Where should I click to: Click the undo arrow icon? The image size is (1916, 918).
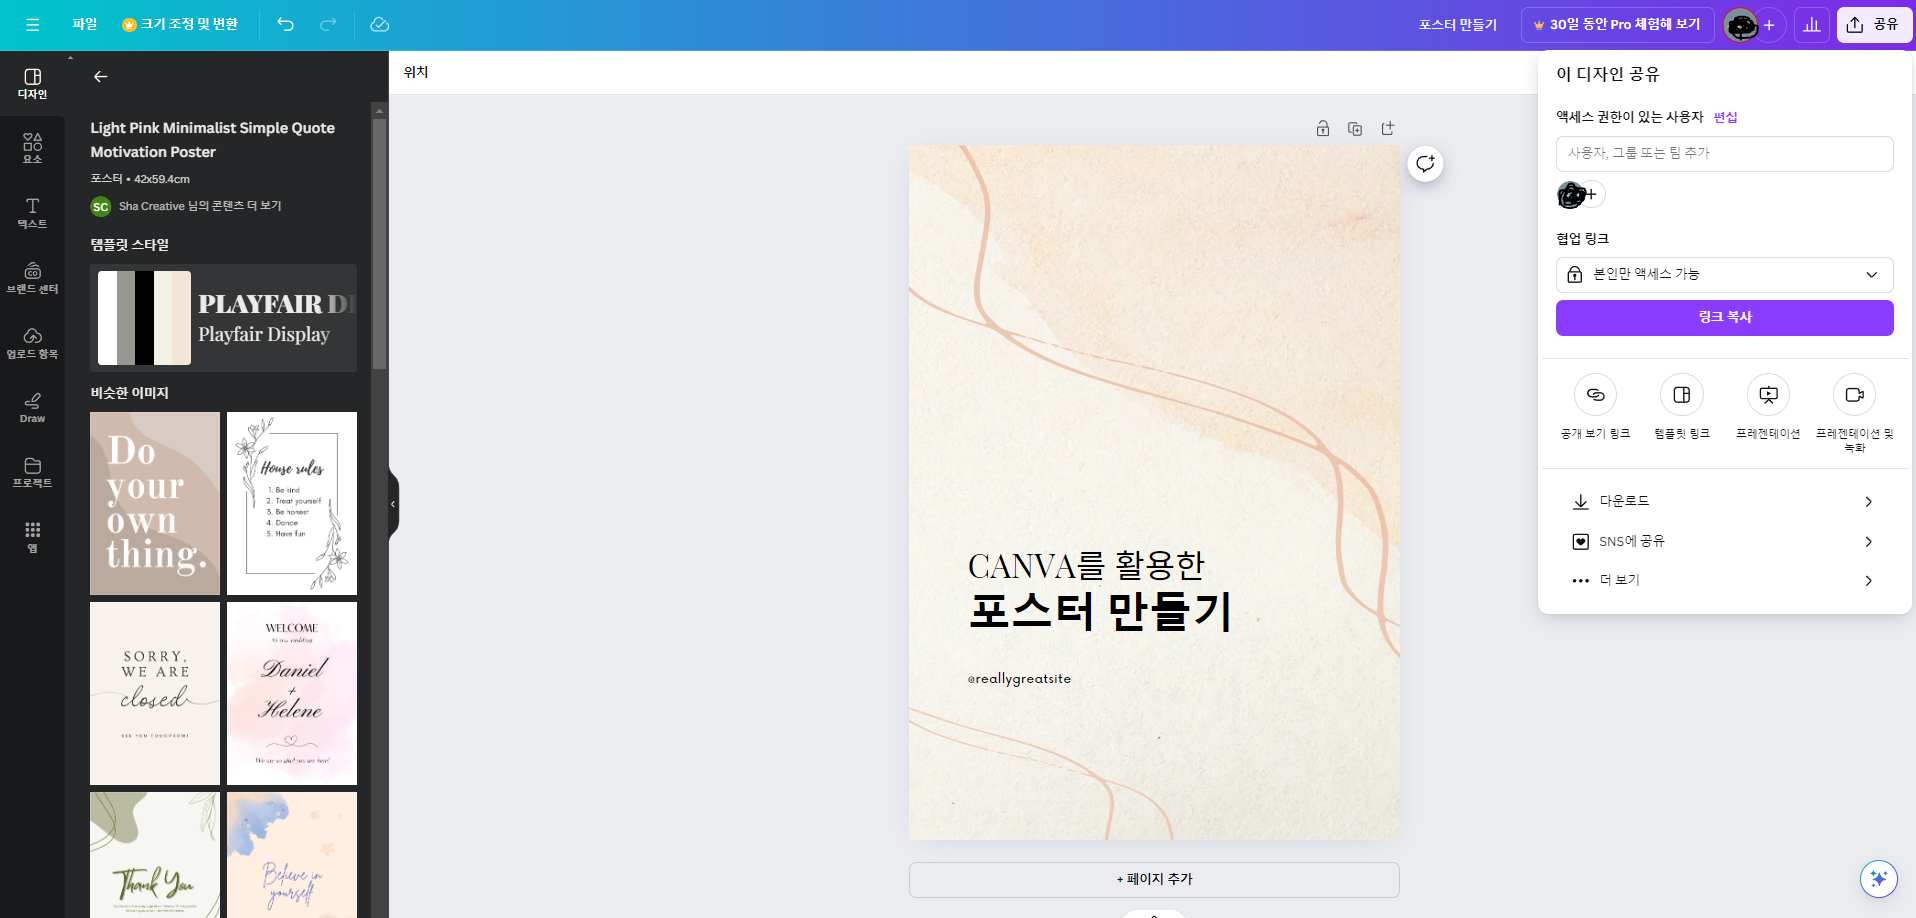click(x=286, y=24)
